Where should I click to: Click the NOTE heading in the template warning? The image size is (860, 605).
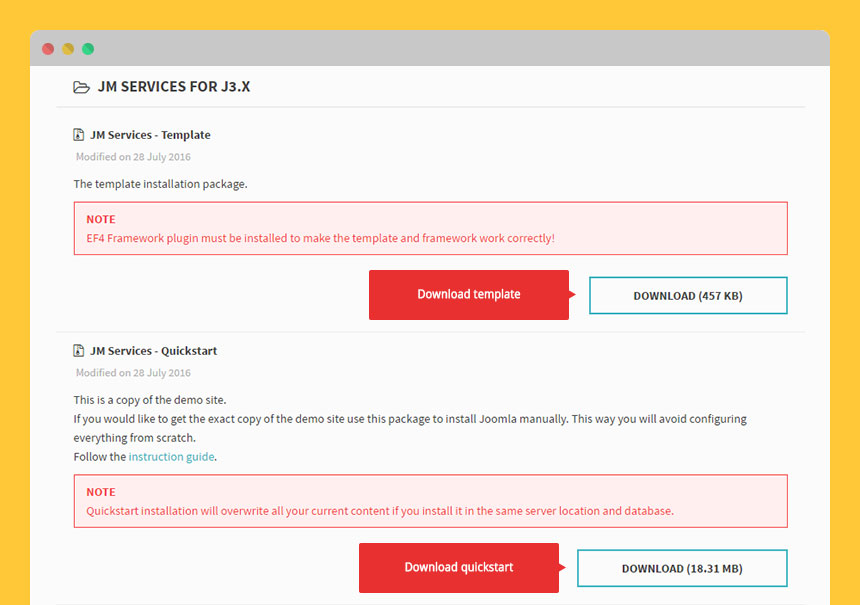pos(101,219)
